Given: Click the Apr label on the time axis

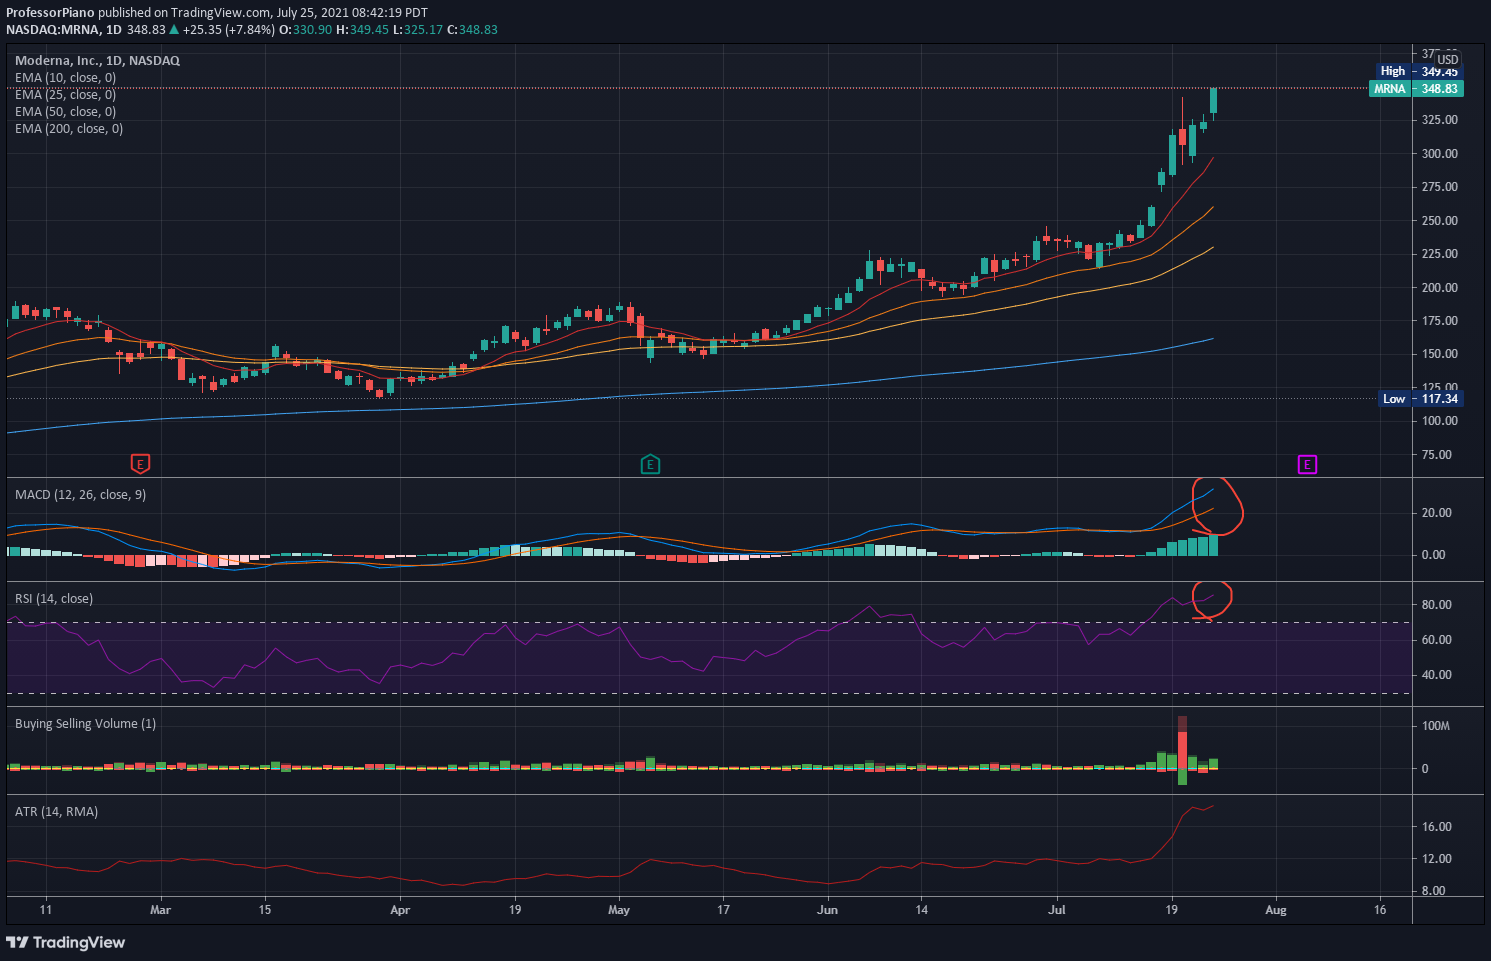Looking at the screenshot, I should tap(400, 910).
